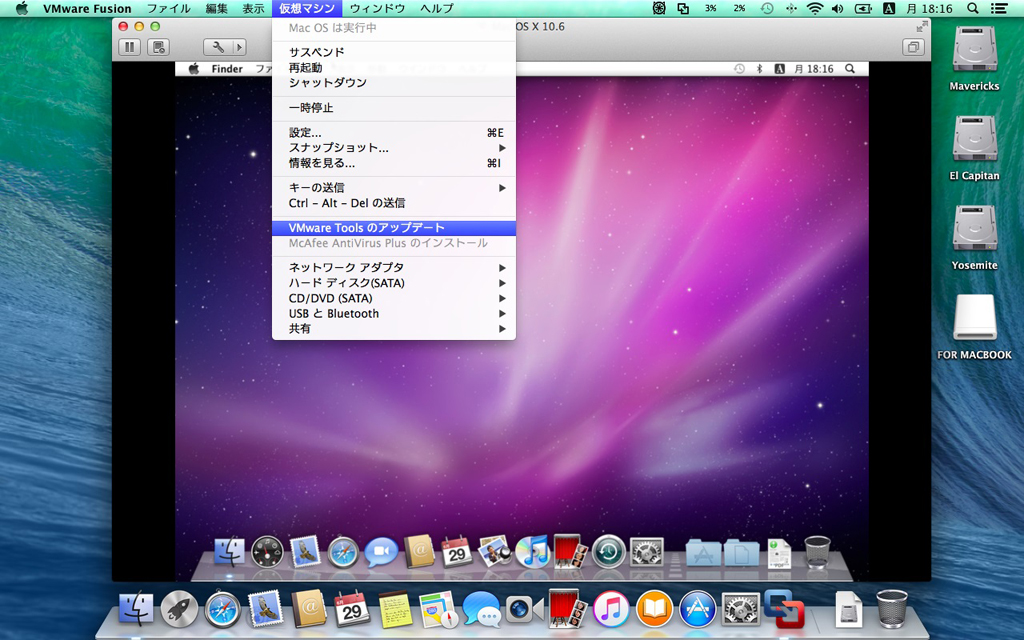
Task: Open the guest Finder menu
Action: click(227, 69)
